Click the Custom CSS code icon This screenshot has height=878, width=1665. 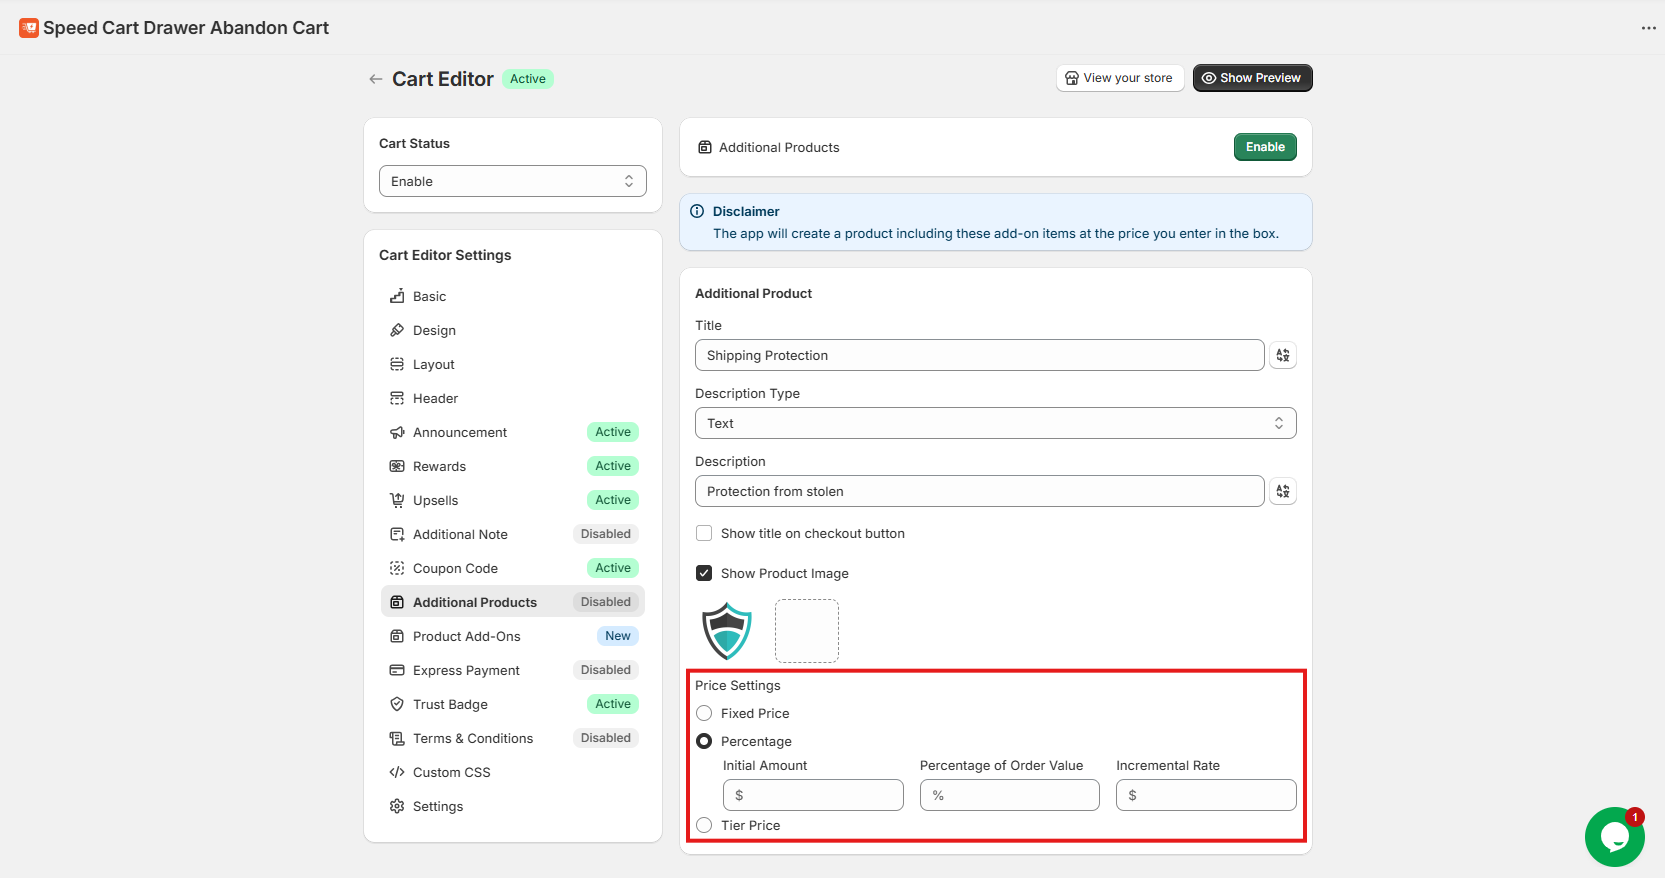(x=397, y=772)
